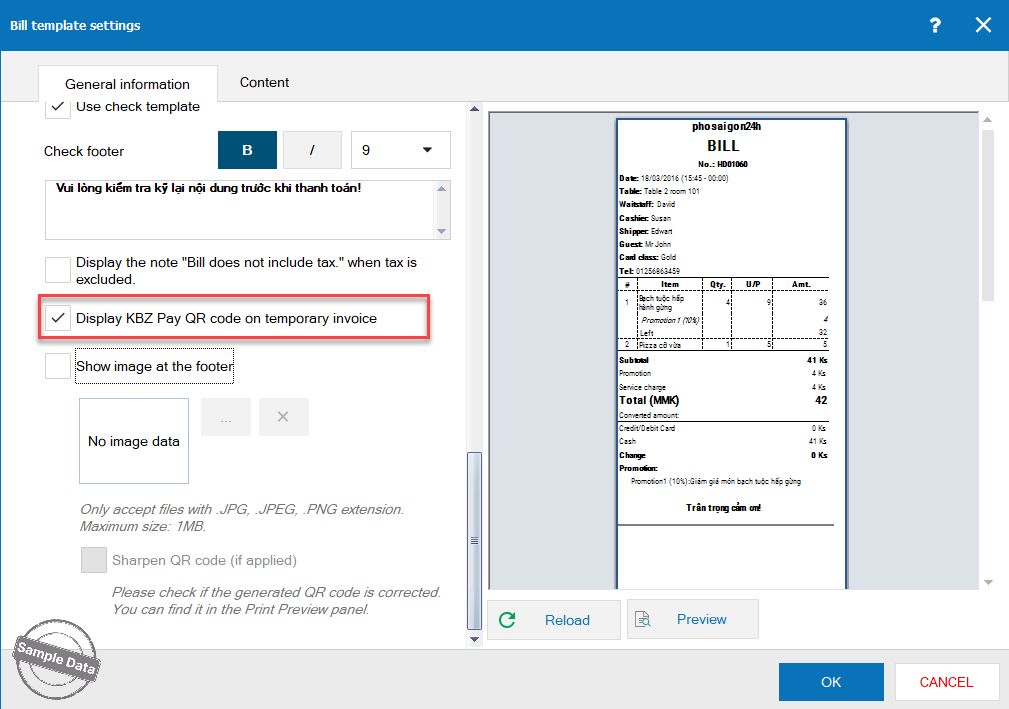The height and width of the screenshot is (709, 1009).
Task: Toggle the Use check template checkbox
Action: (x=58, y=107)
